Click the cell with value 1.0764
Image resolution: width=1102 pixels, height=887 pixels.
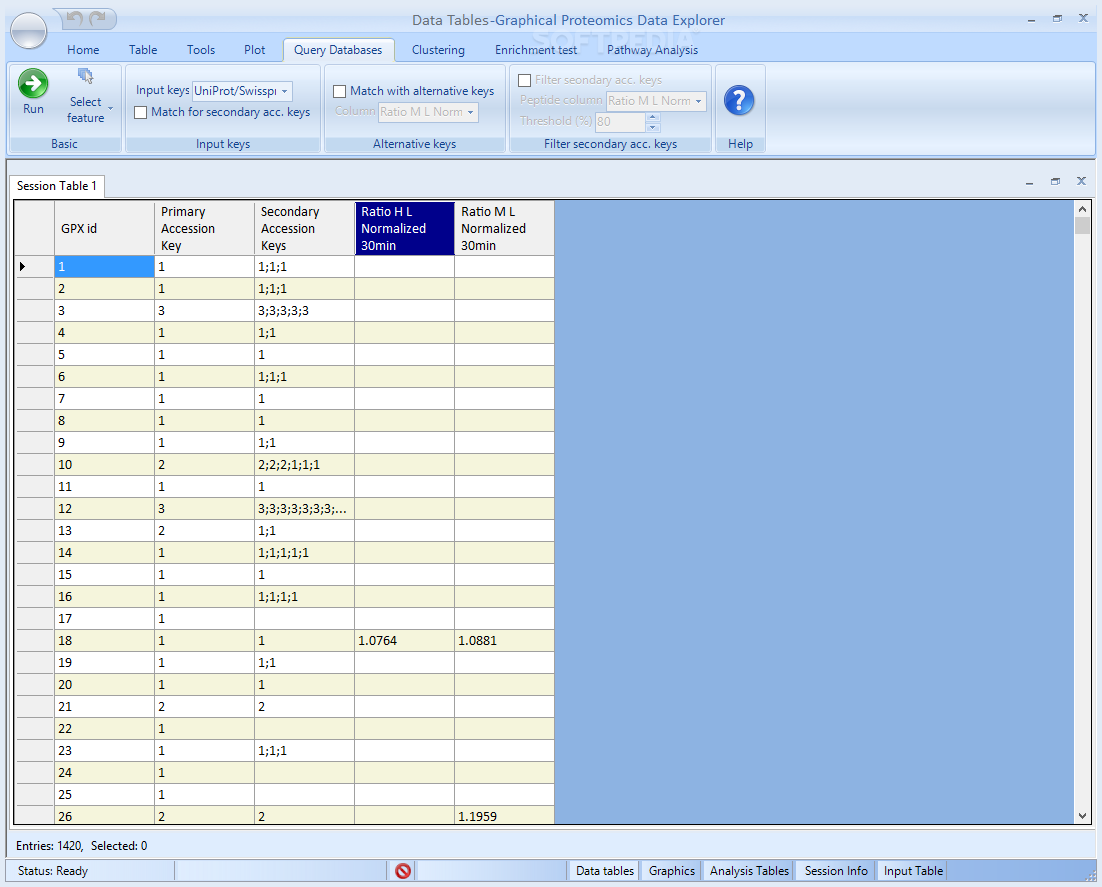tap(405, 641)
